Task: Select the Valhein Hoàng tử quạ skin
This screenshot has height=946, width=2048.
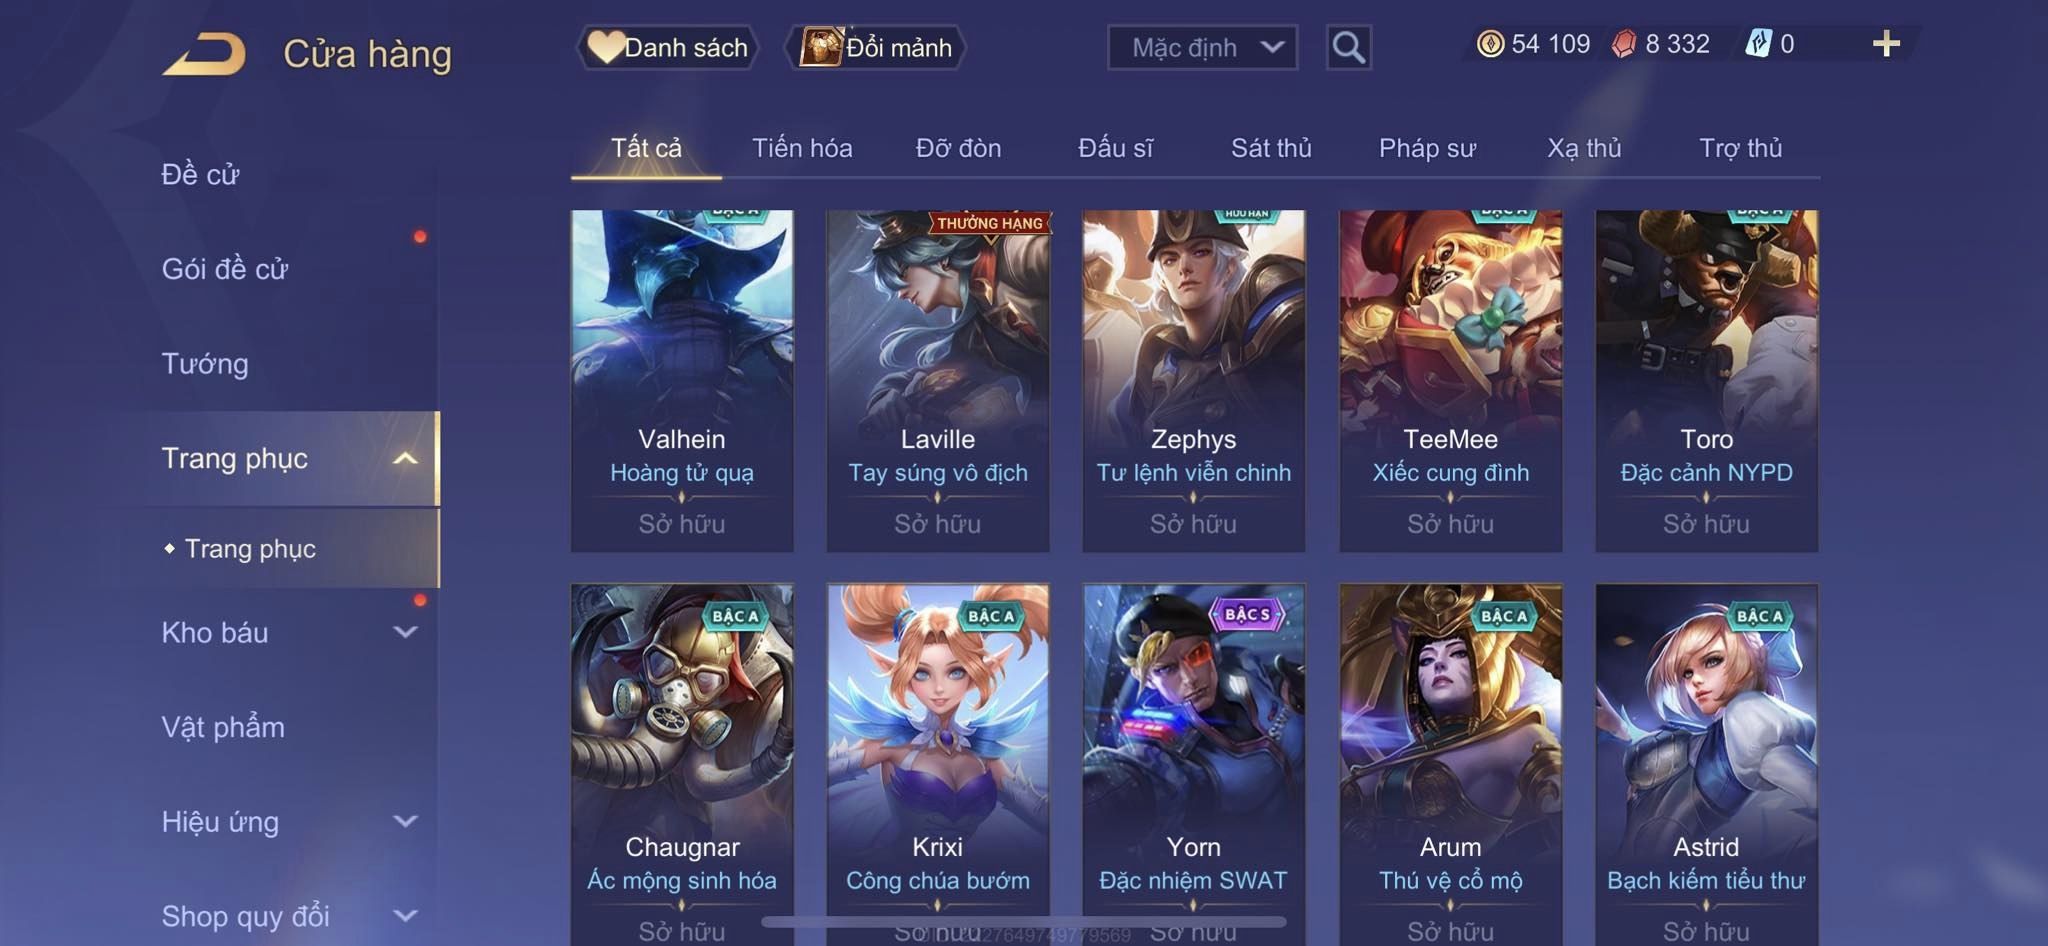Action: [x=682, y=381]
